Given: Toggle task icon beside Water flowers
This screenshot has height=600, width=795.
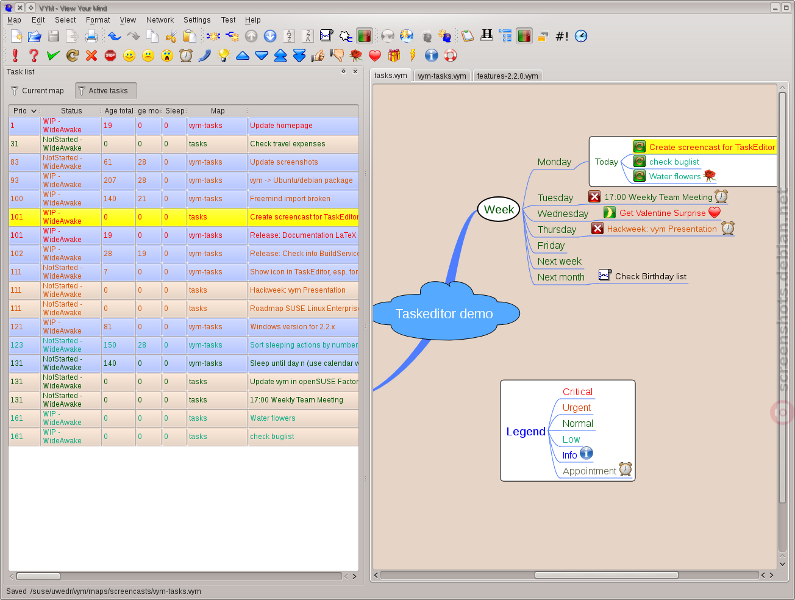Looking at the screenshot, I should pyautogui.click(x=639, y=176).
